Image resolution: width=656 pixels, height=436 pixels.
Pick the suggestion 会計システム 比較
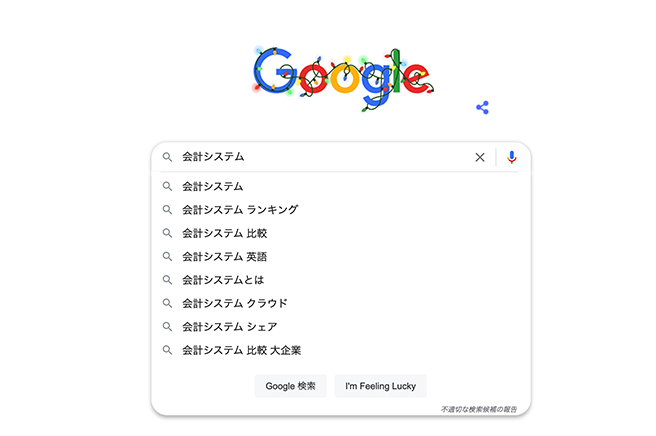click(225, 233)
